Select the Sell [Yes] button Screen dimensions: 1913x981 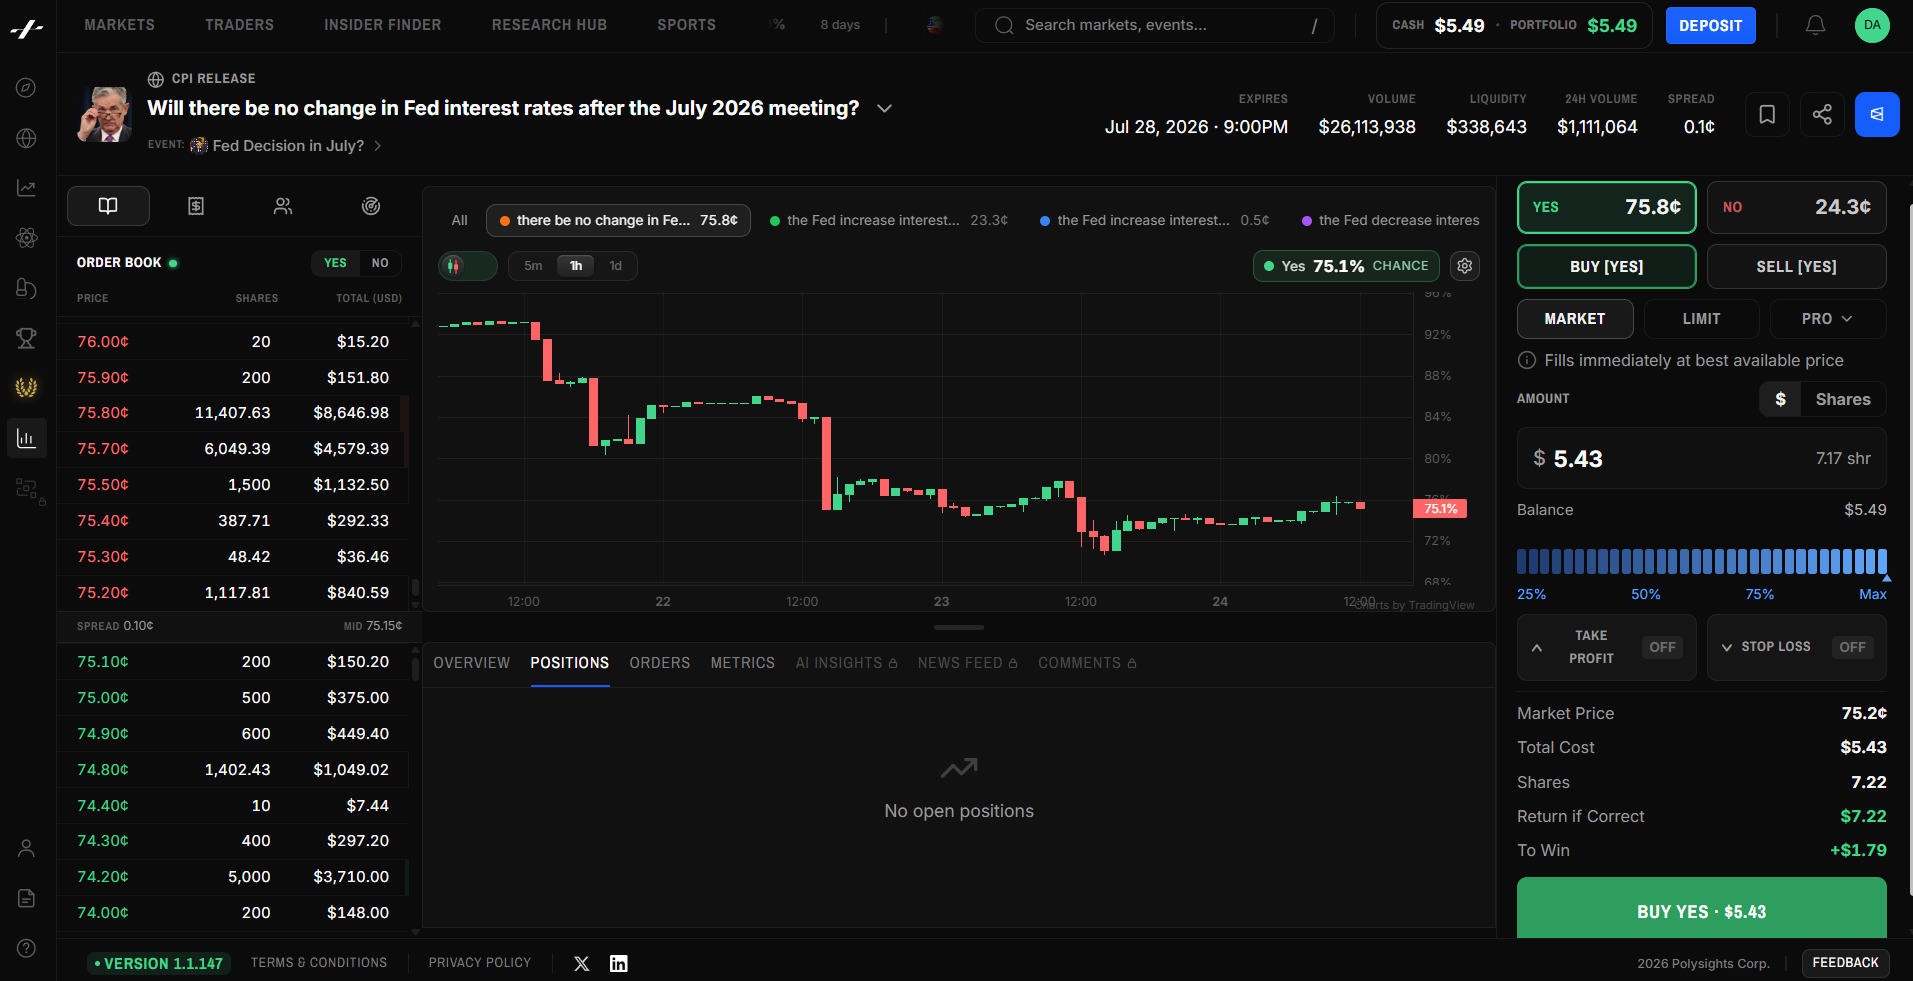pos(1796,267)
